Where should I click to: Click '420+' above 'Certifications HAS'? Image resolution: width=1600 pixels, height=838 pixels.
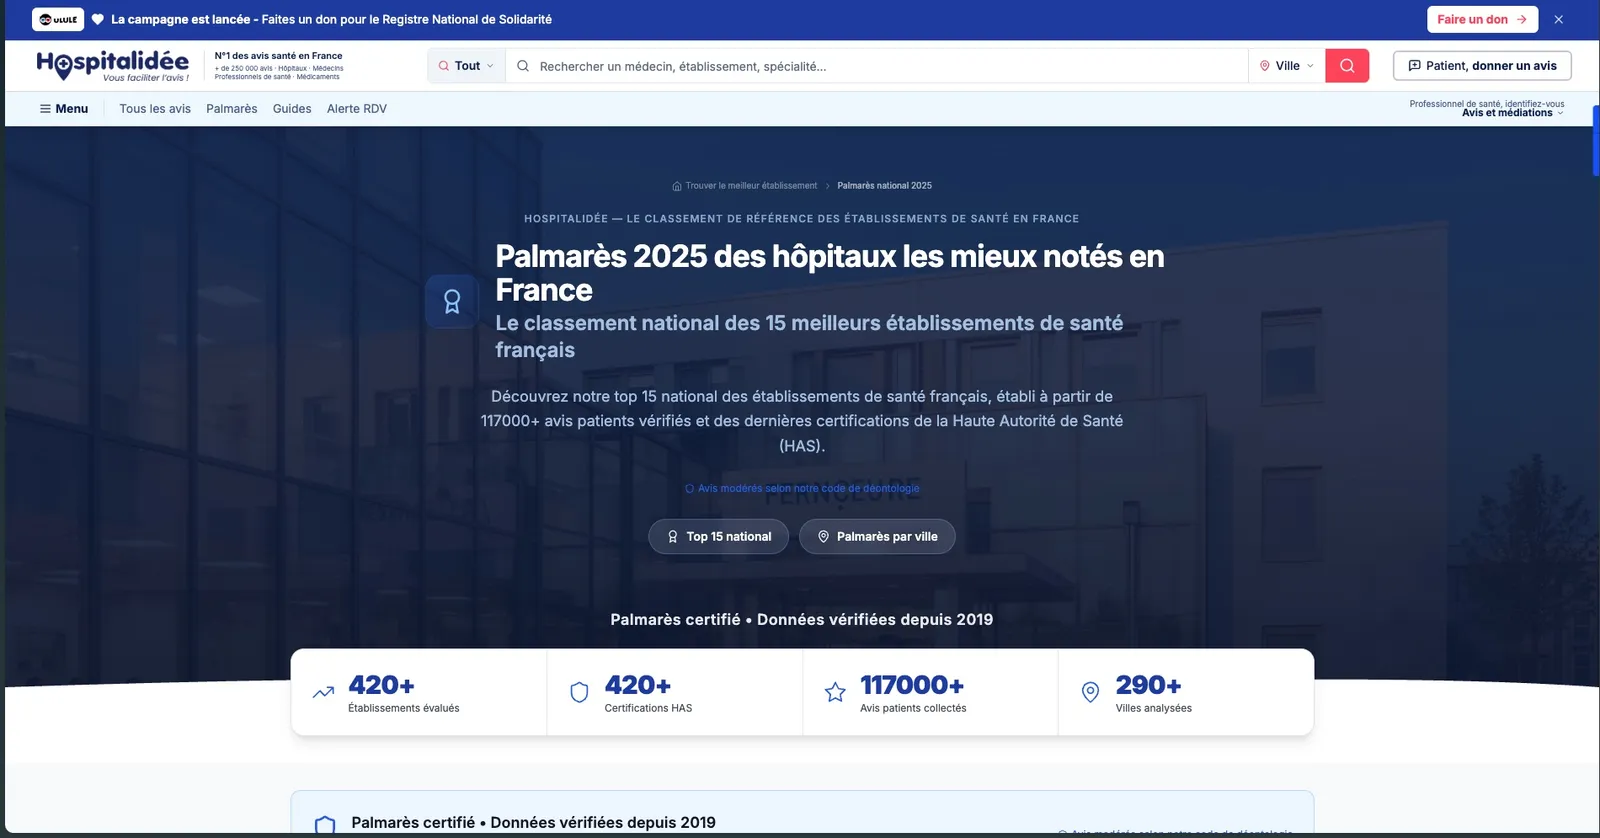(x=637, y=685)
